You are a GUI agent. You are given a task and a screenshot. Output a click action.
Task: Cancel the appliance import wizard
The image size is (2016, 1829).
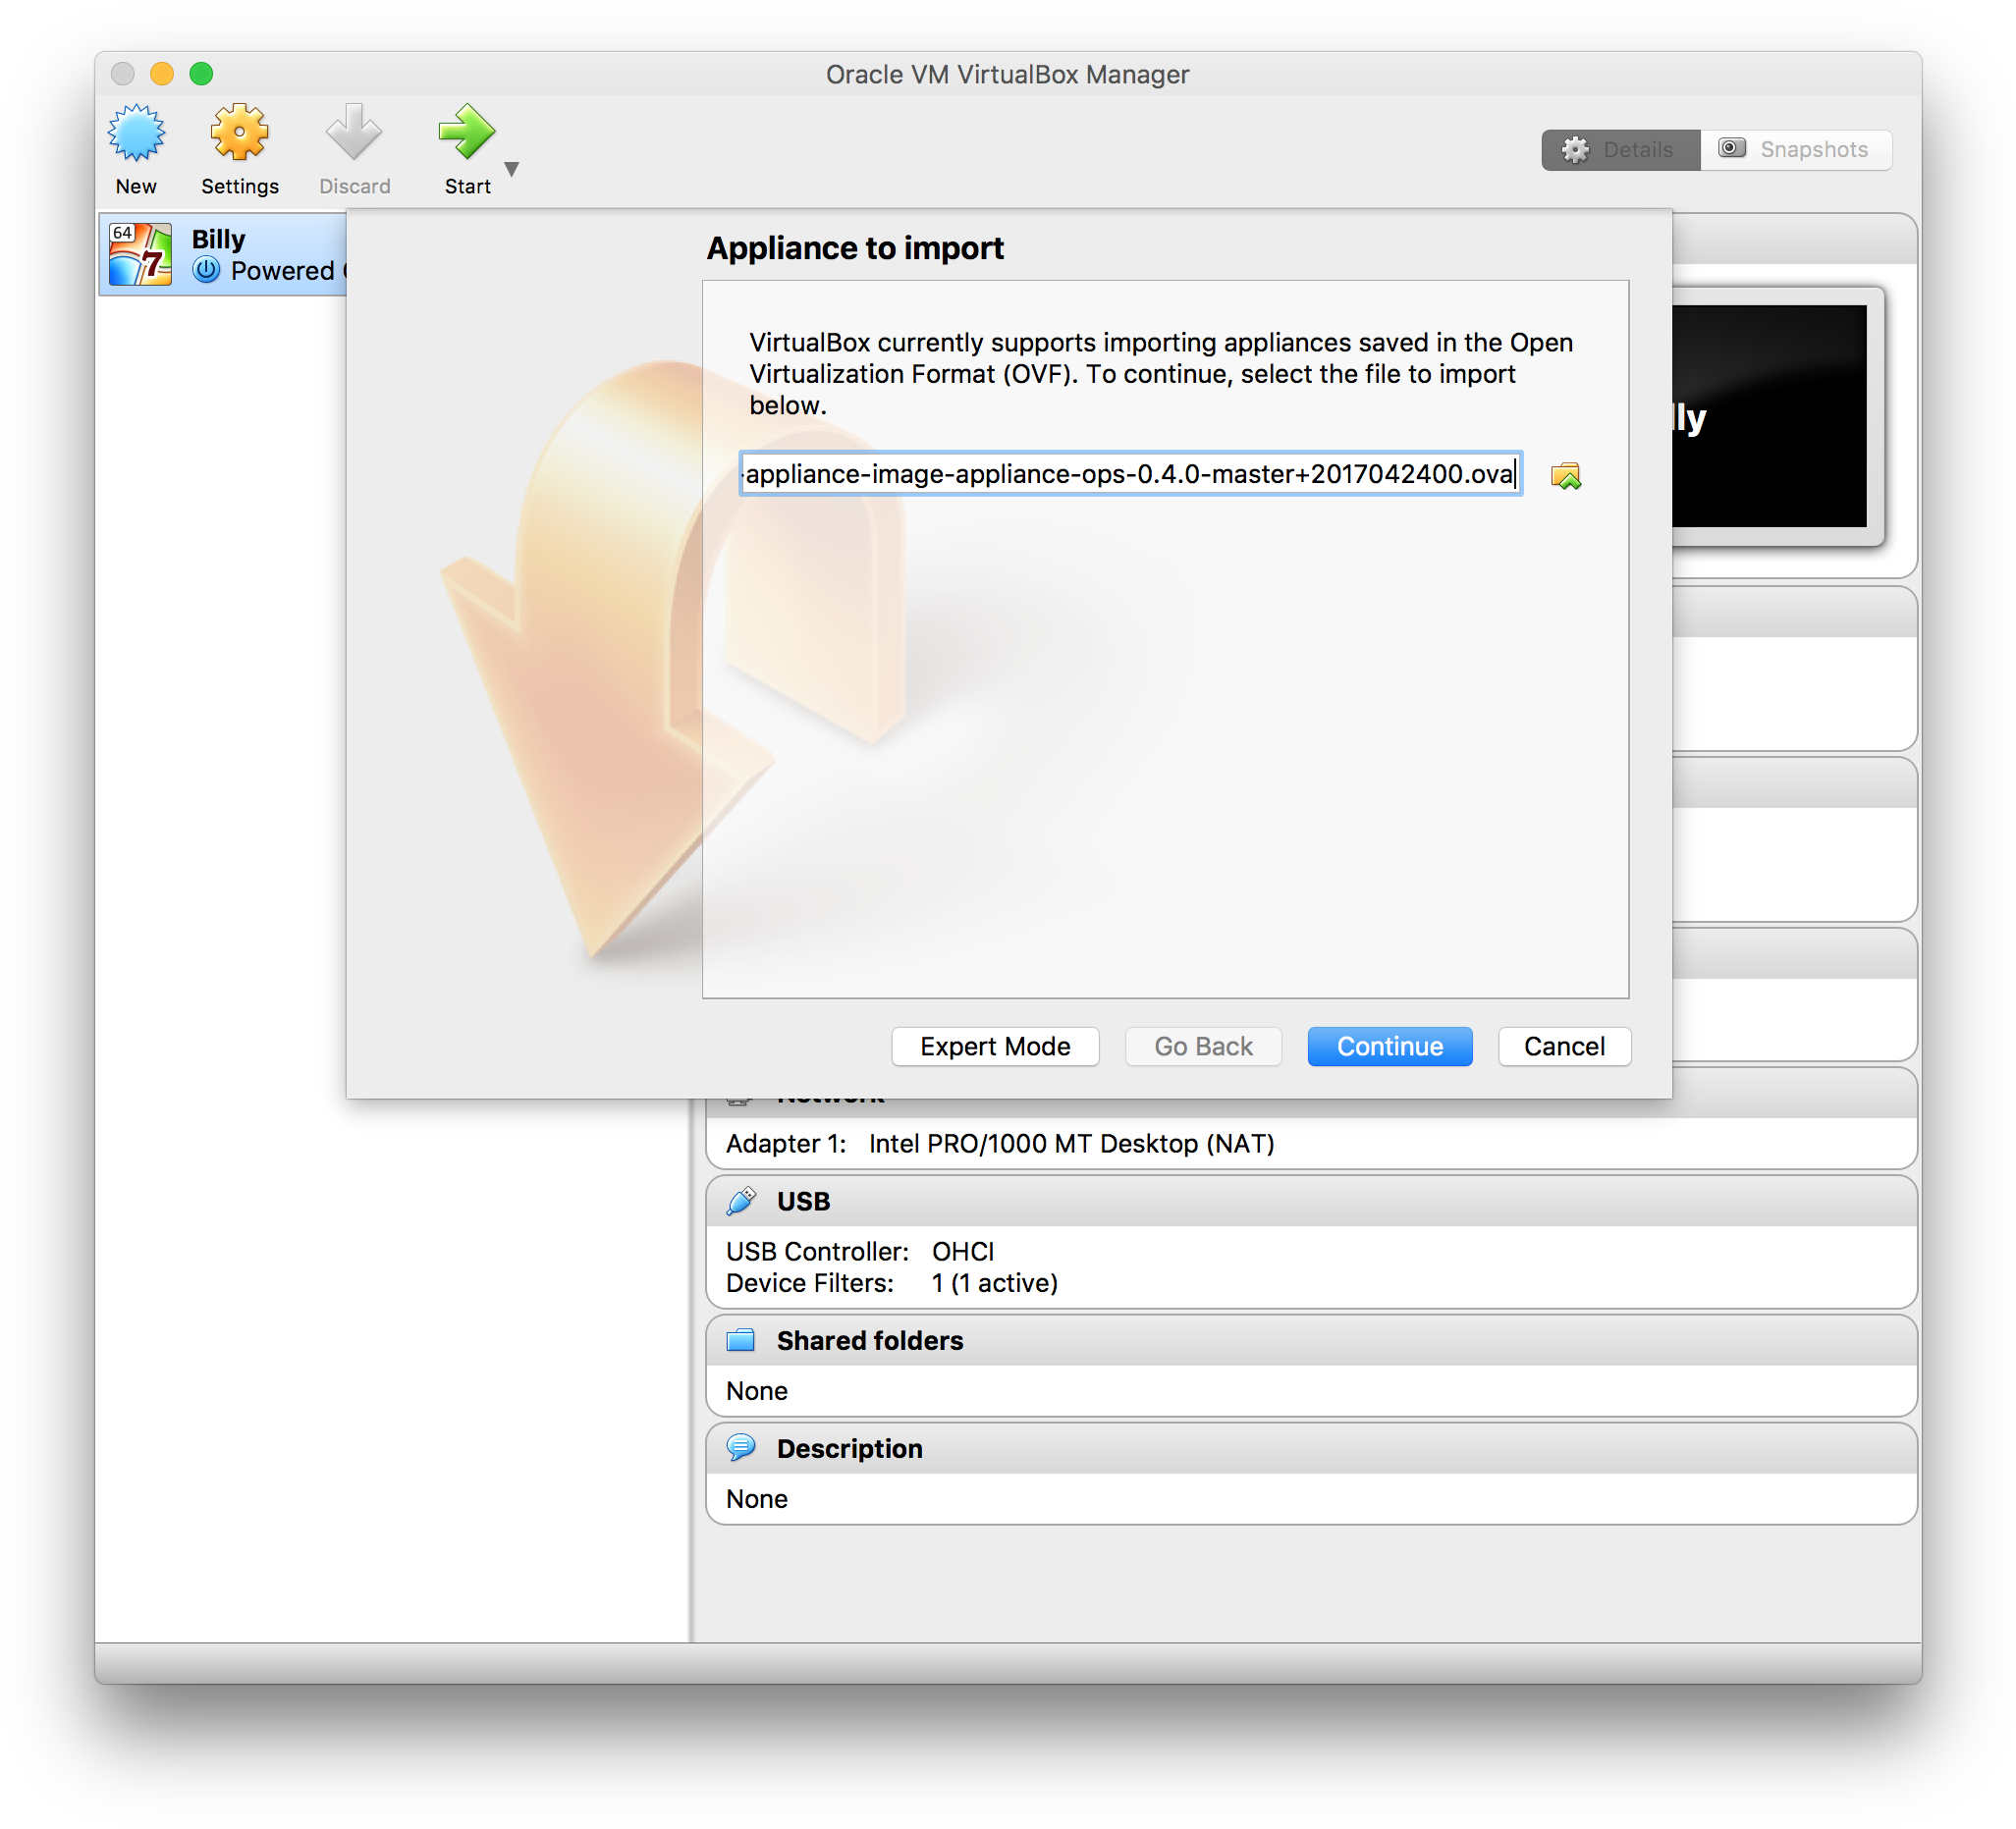(1563, 1046)
